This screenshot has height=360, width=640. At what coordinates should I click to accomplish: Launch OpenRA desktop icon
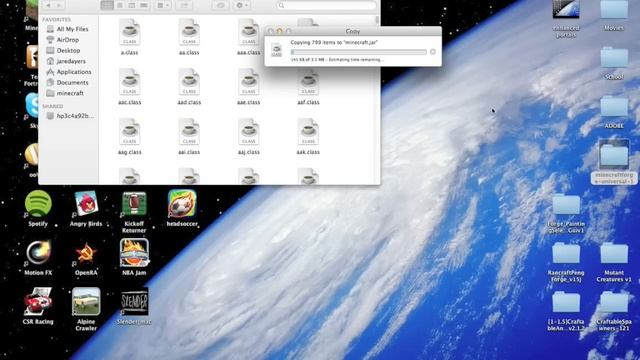click(x=86, y=253)
